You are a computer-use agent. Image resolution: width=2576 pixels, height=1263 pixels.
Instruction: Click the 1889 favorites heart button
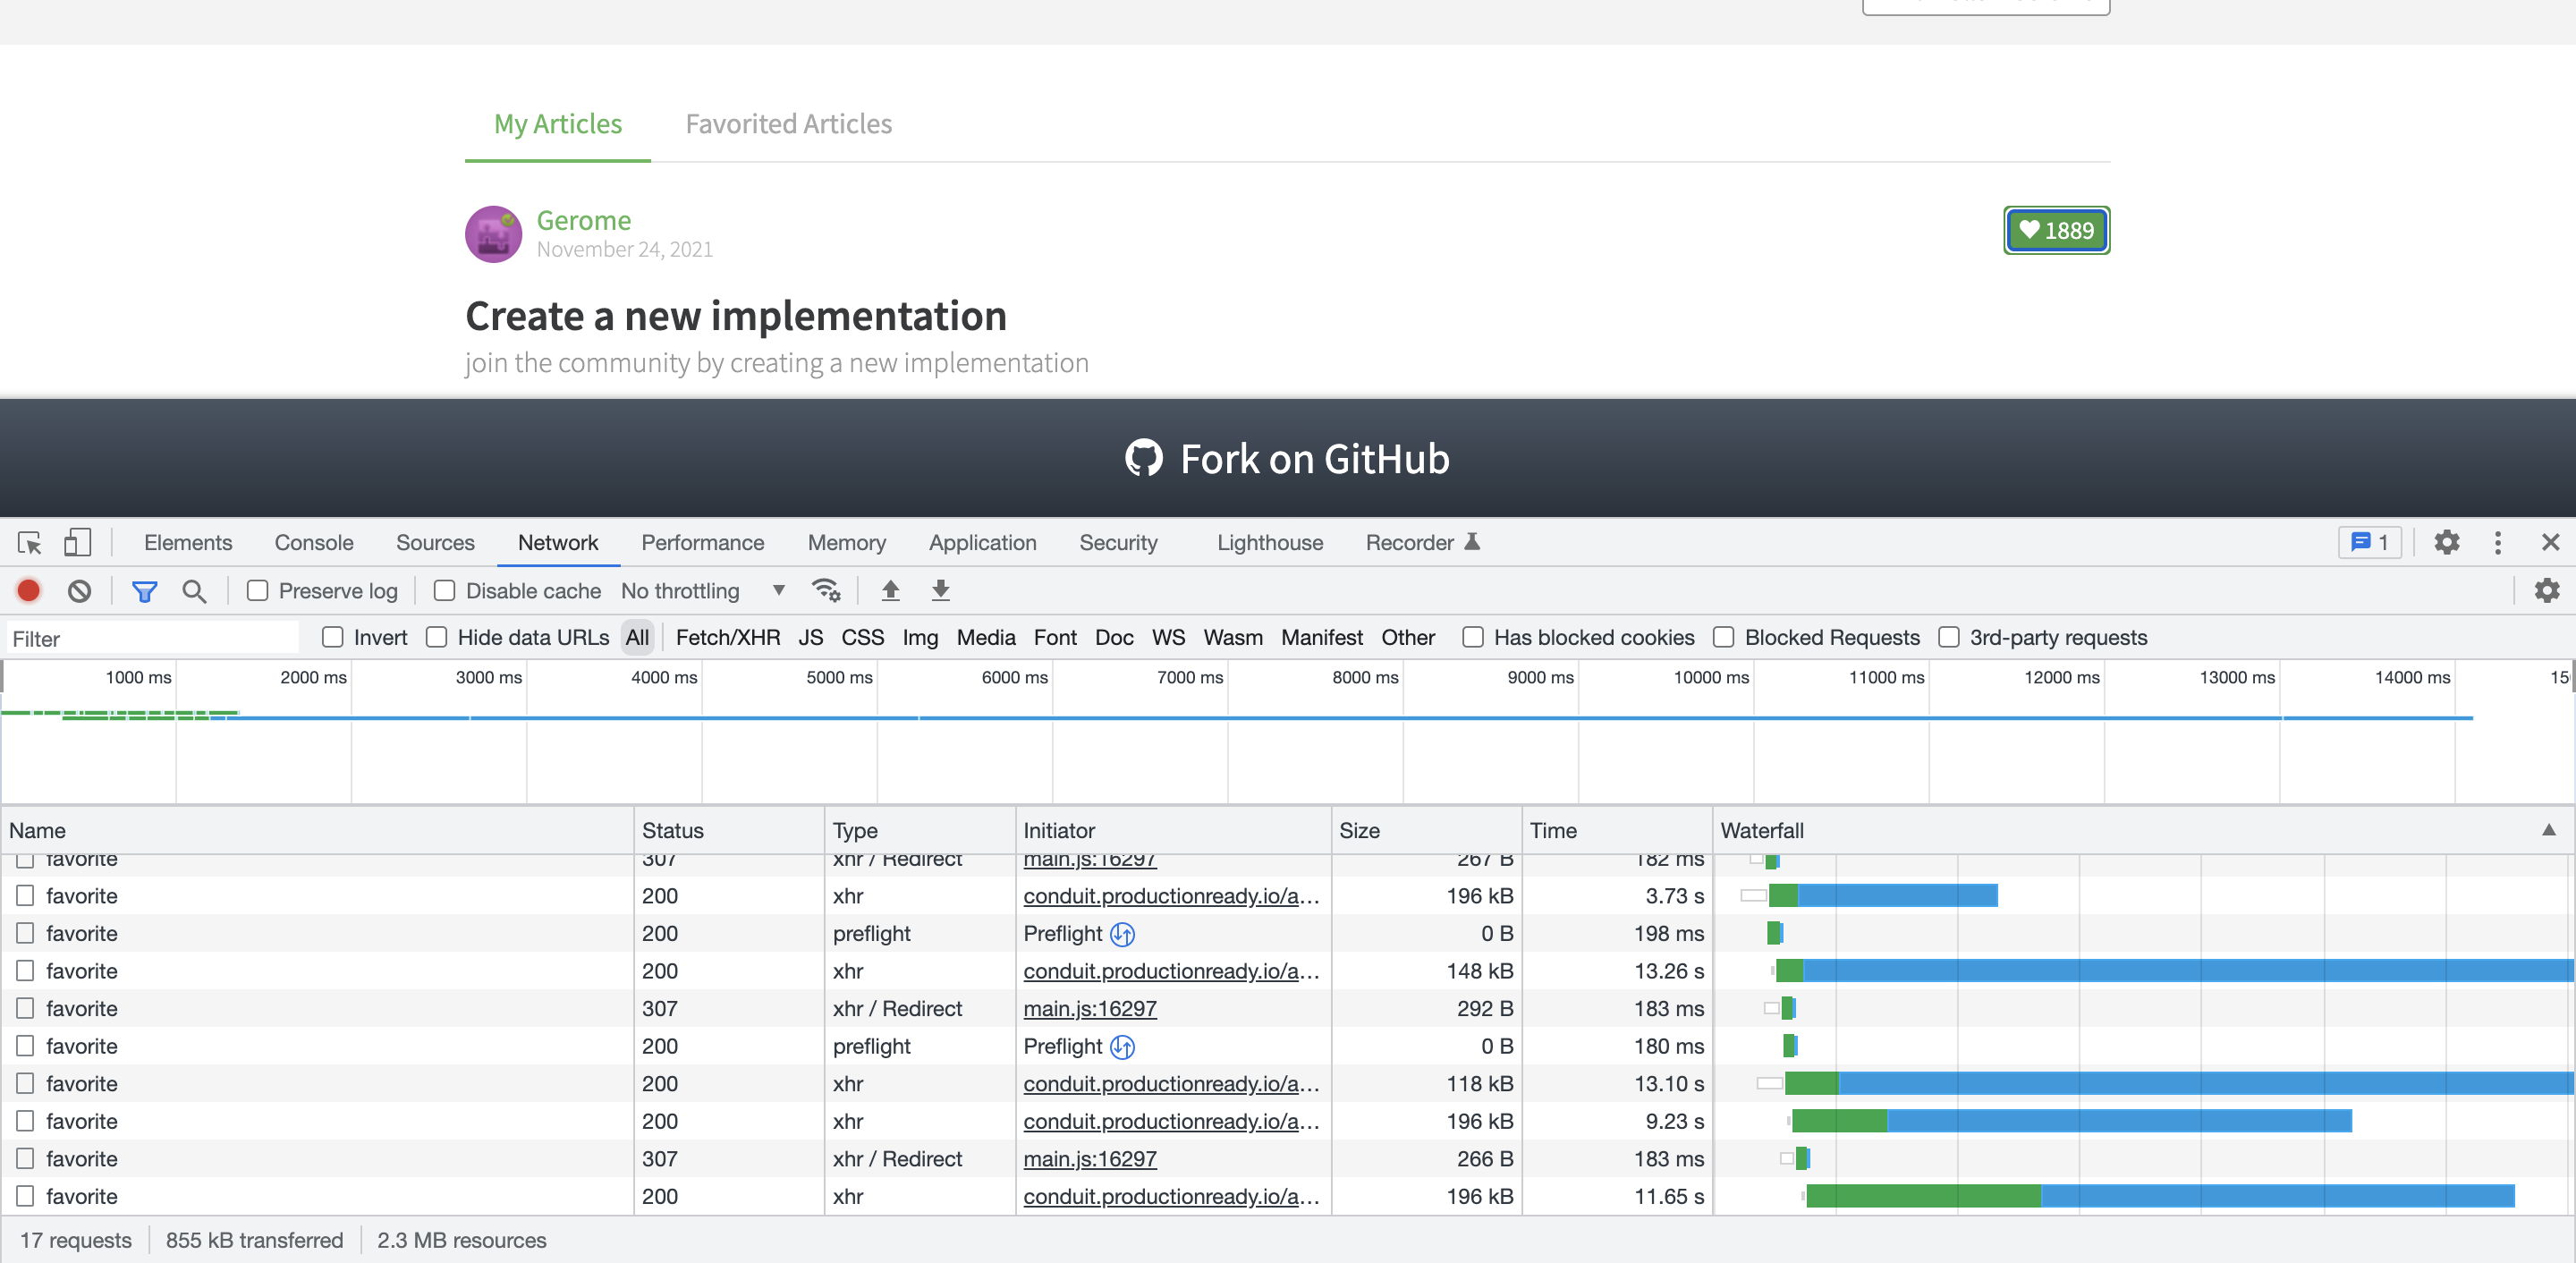[2056, 231]
